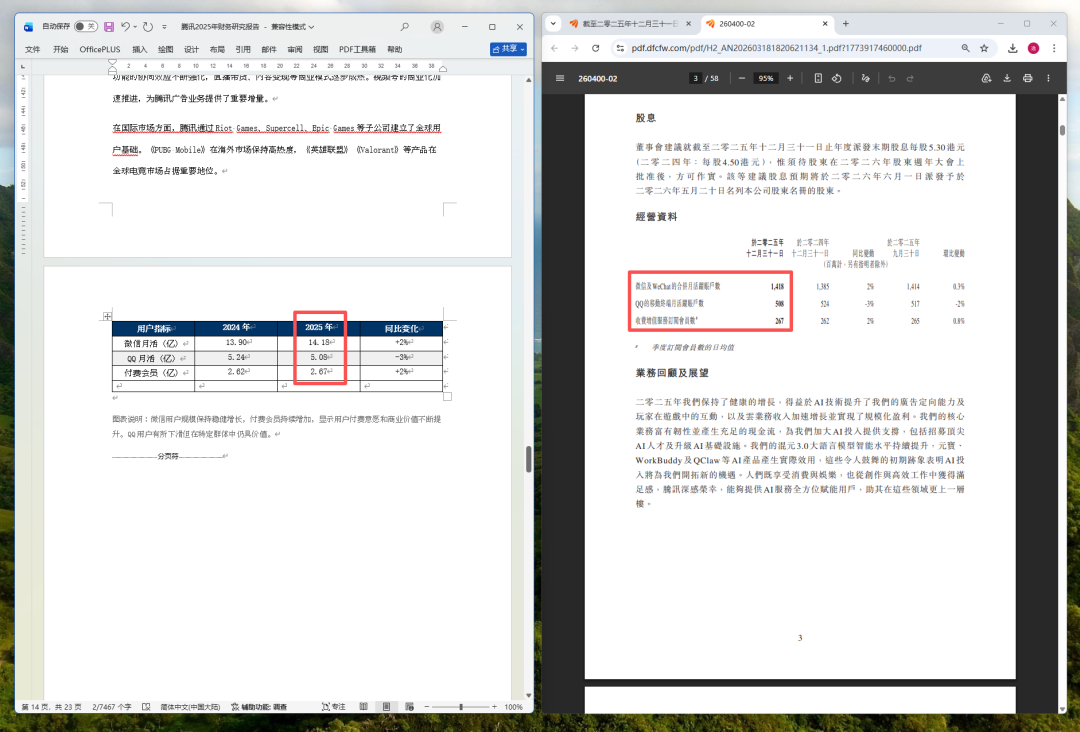Click word count 2/7467 个字
The width and height of the screenshot is (1080, 732).
(112, 707)
